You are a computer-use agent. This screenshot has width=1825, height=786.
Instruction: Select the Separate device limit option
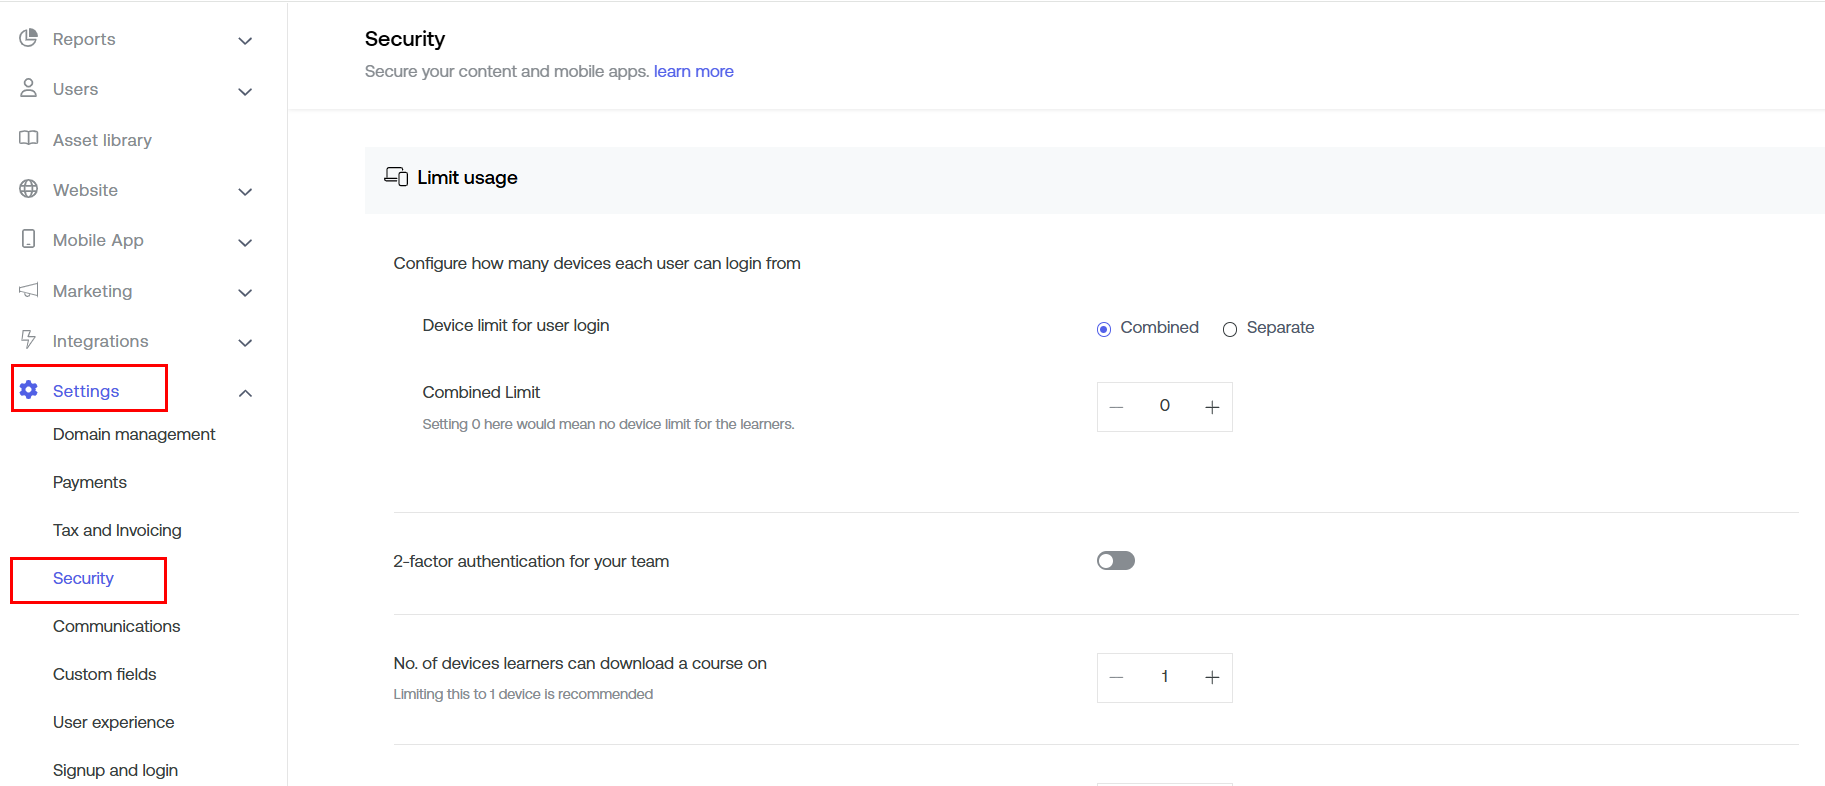[x=1230, y=329]
